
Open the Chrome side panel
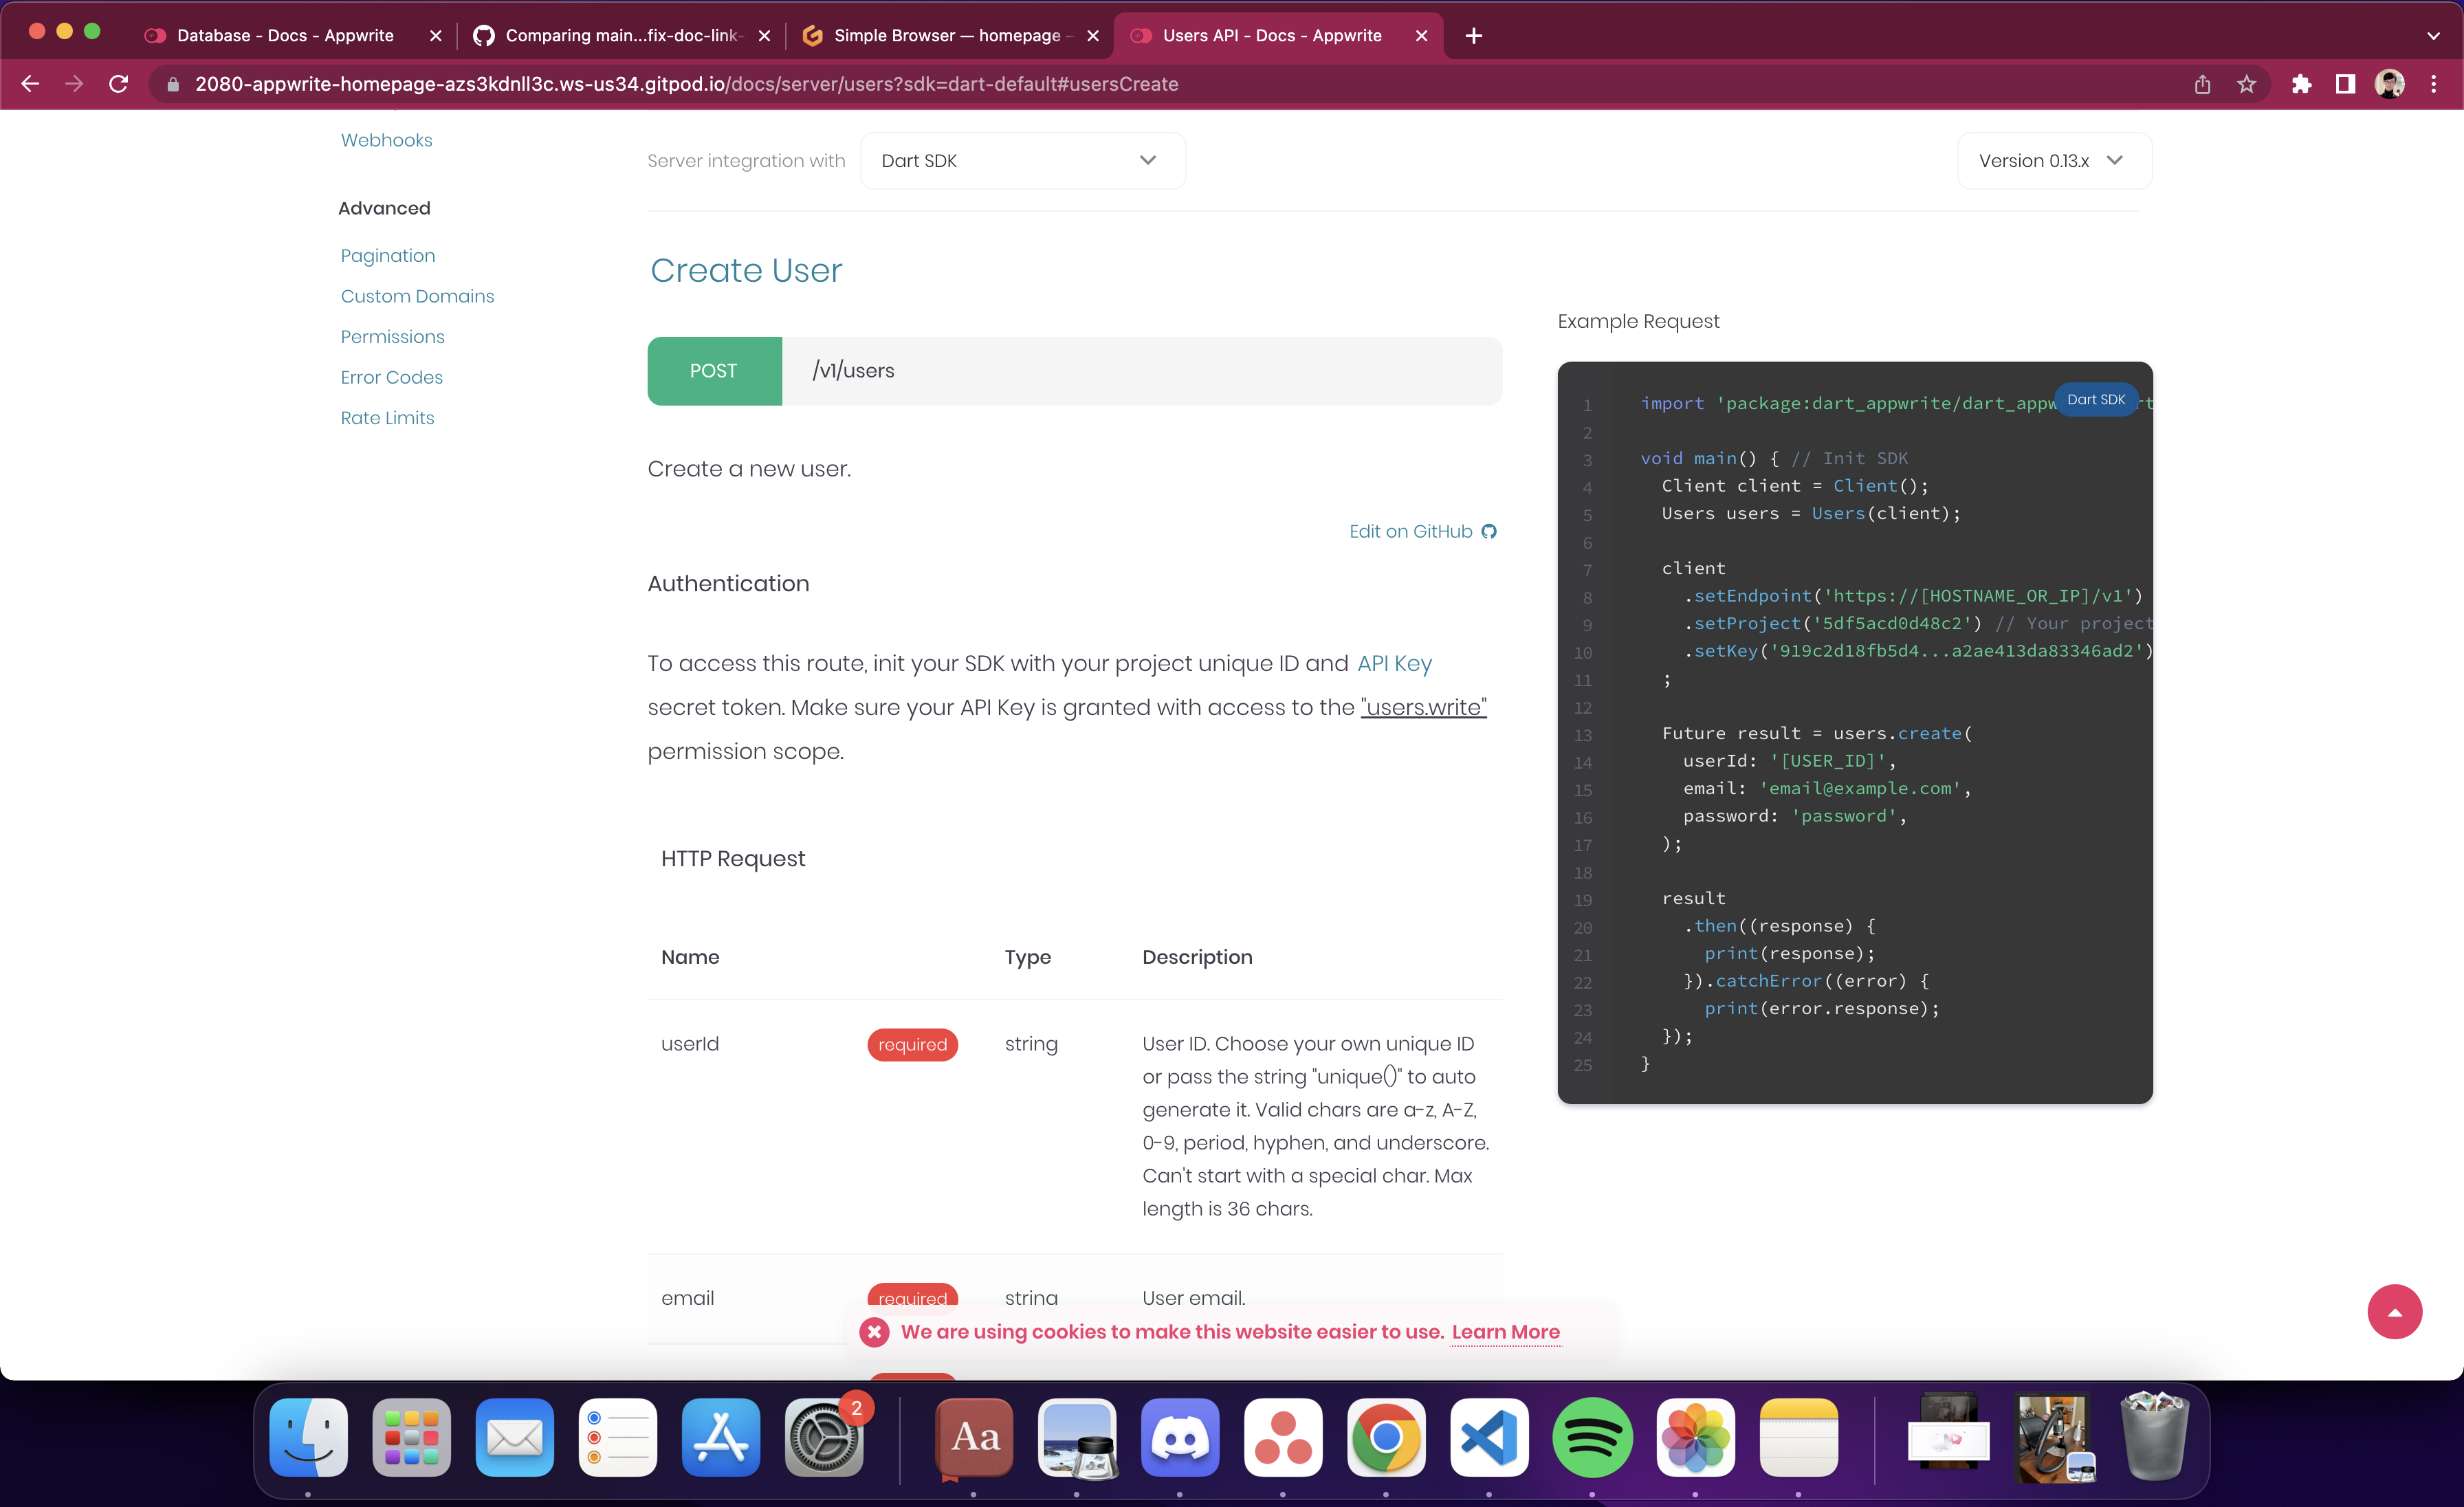pyautogui.click(x=2345, y=84)
